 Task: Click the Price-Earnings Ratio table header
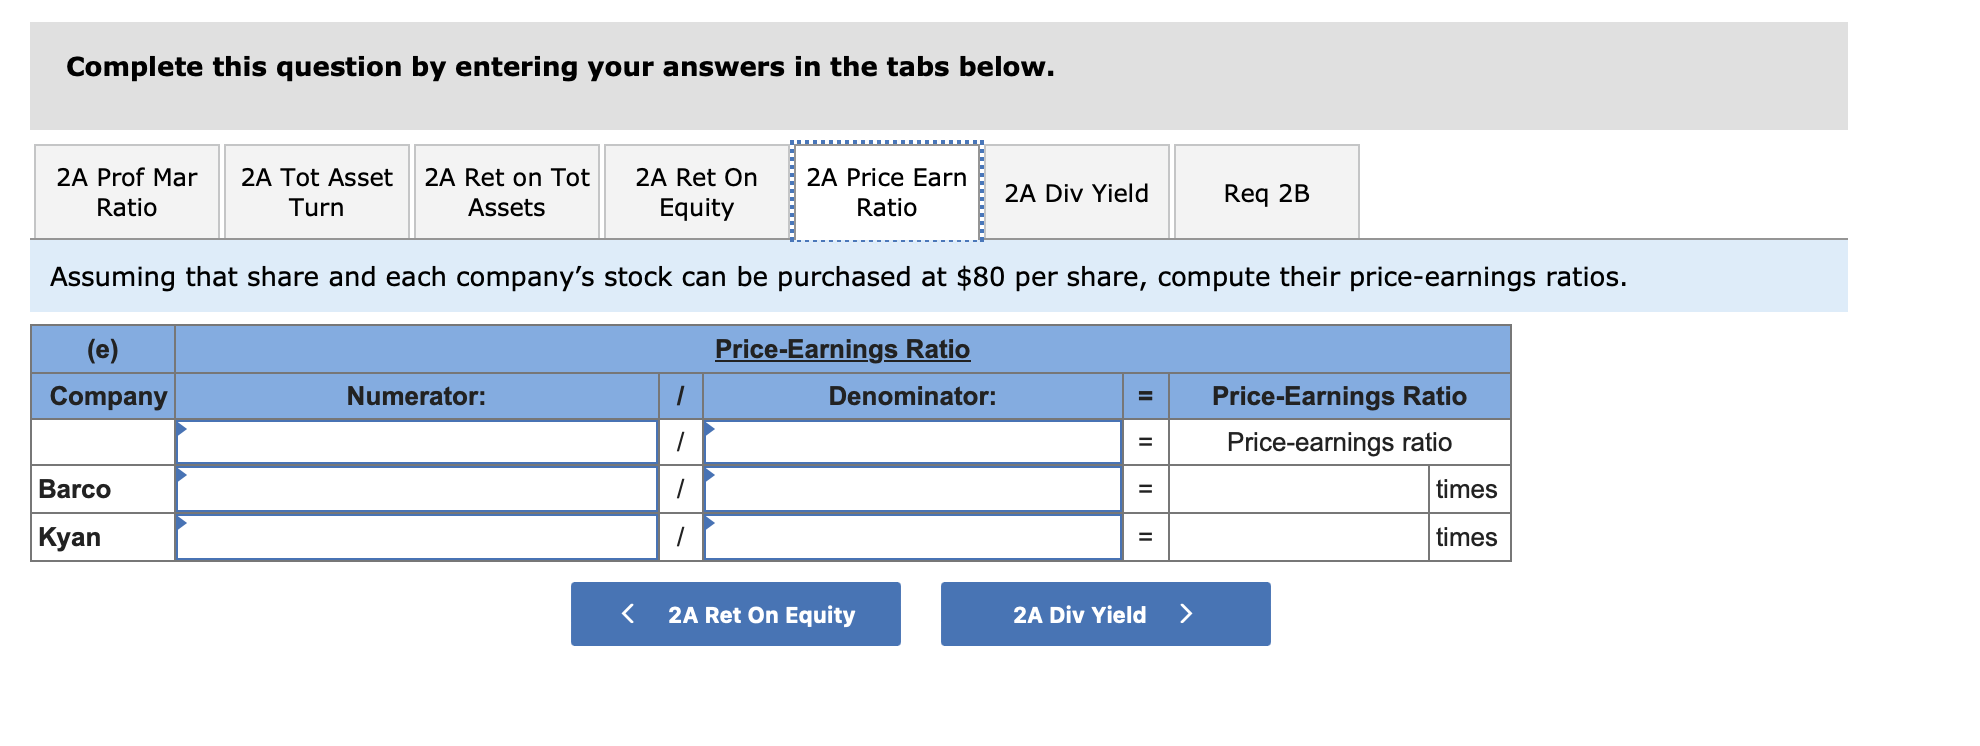[x=842, y=349]
